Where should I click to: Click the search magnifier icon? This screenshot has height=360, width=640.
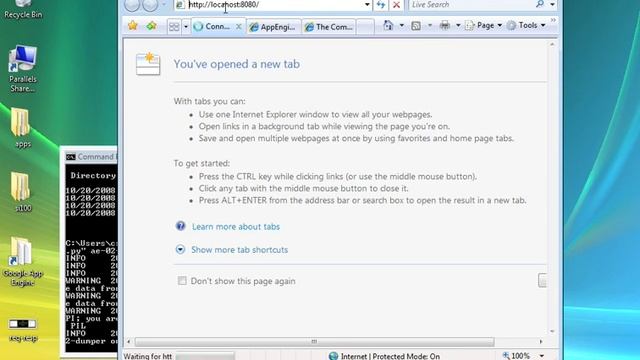[540, 4]
